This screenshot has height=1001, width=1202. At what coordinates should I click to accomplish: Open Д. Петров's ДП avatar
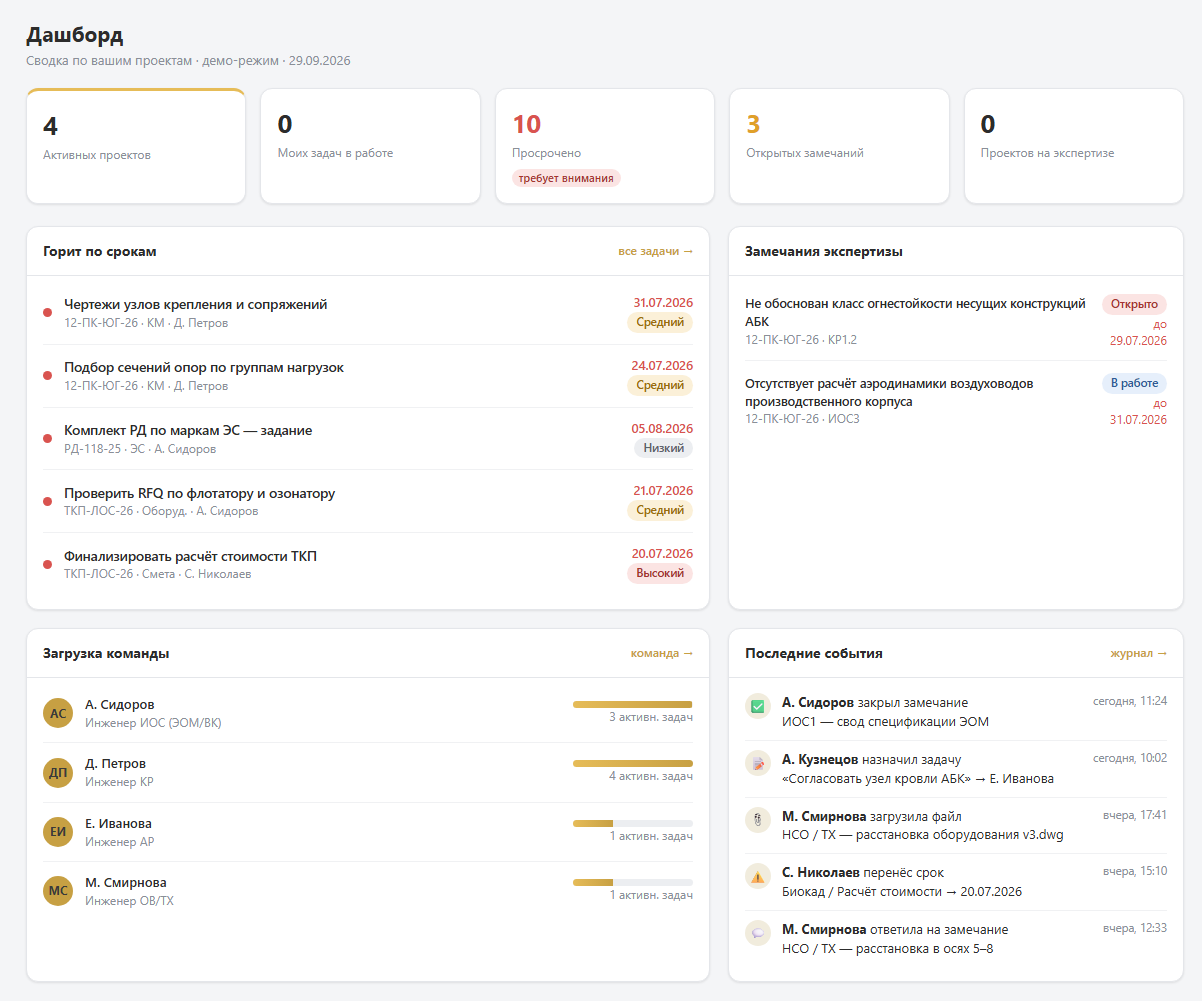58,772
